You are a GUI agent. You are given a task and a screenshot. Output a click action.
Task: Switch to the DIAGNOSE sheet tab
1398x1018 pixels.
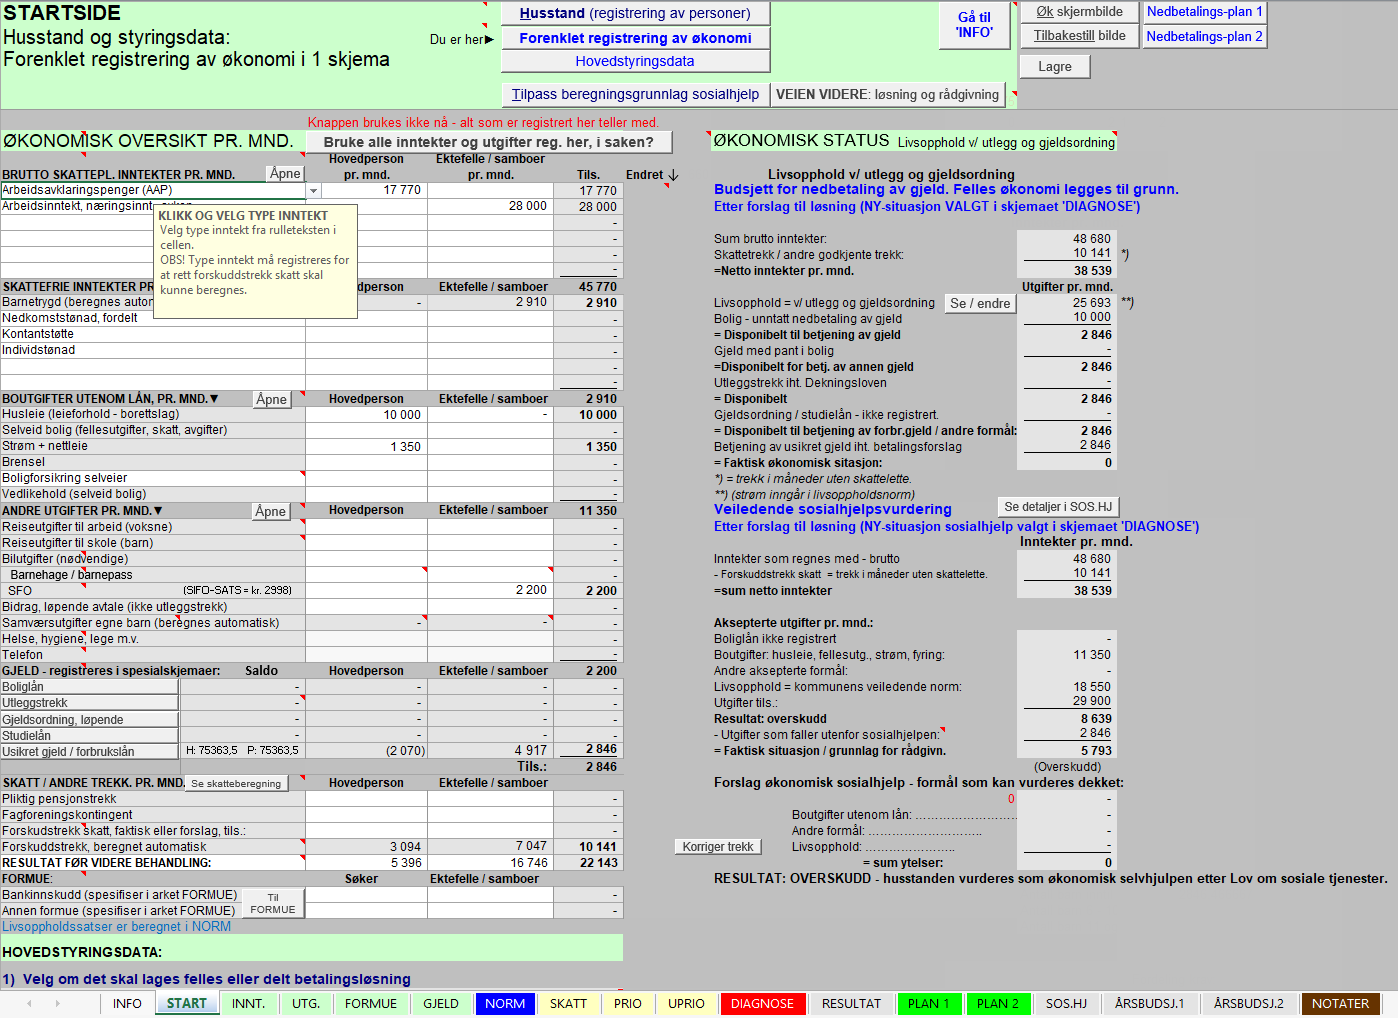click(762, 1003)
